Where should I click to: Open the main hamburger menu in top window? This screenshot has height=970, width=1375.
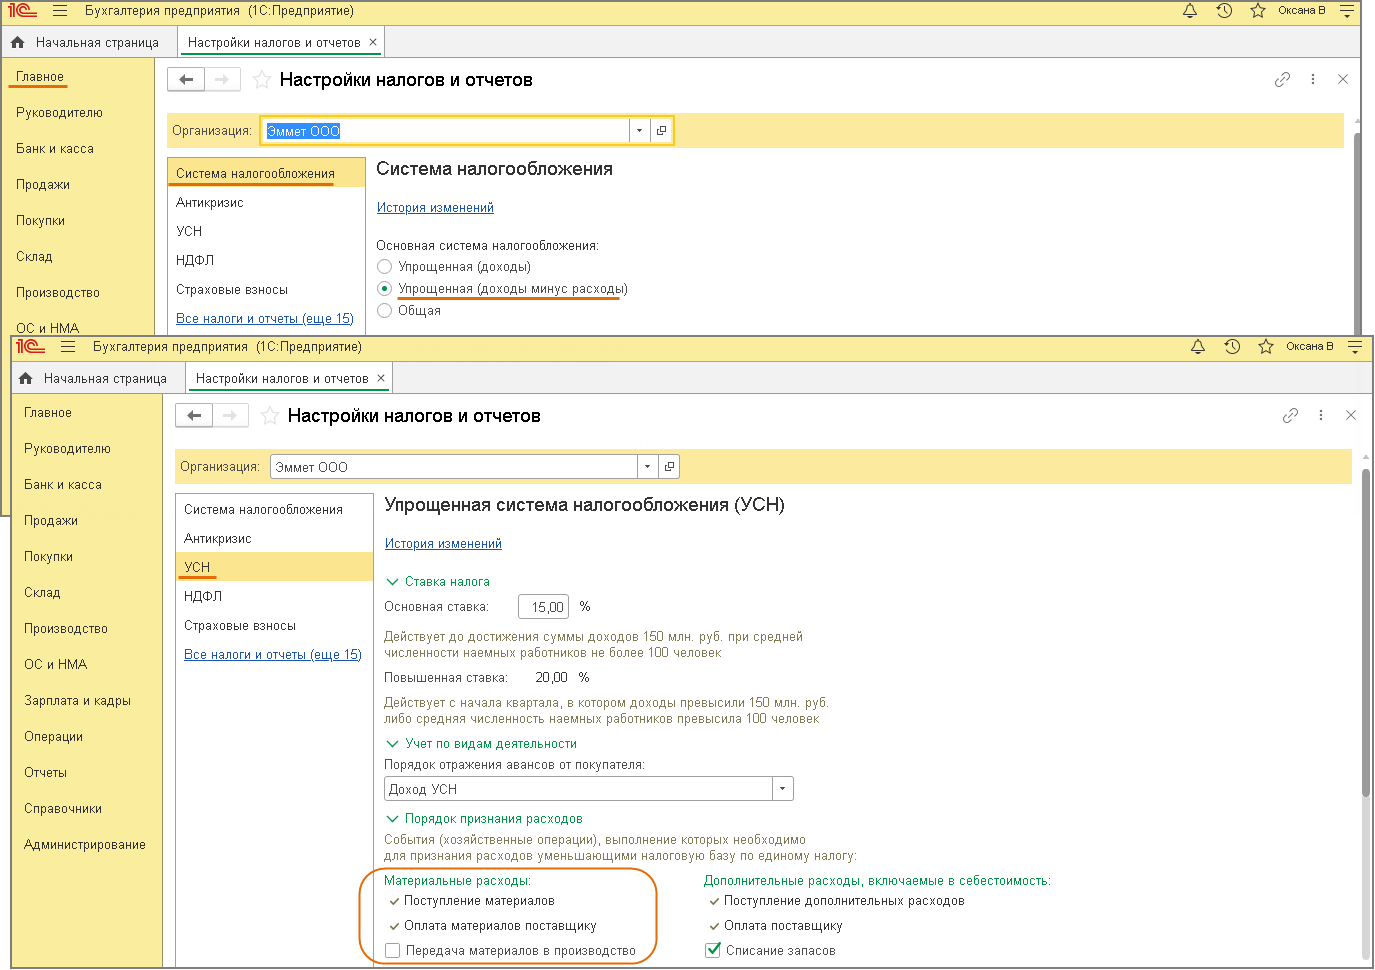pyautogui.click(x=60, y=11)
